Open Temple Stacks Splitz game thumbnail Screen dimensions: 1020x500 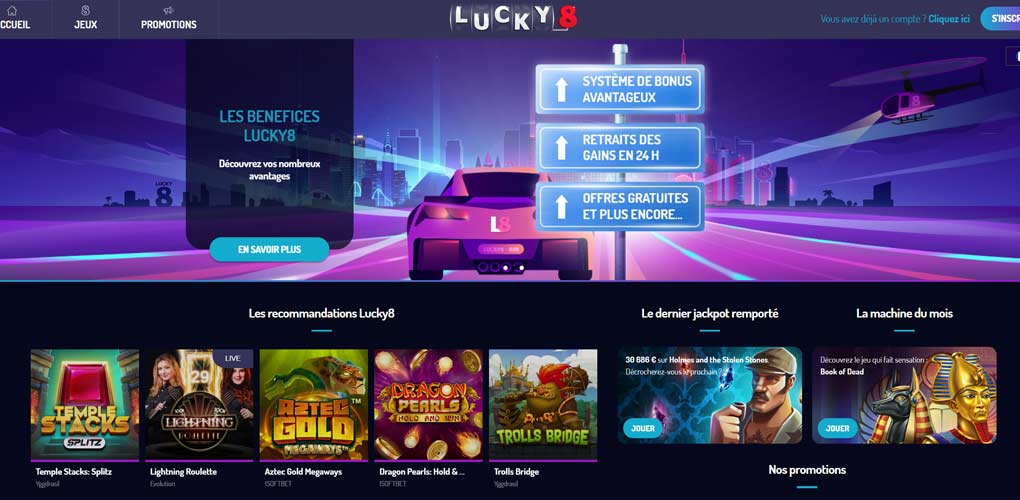point(85,404)
